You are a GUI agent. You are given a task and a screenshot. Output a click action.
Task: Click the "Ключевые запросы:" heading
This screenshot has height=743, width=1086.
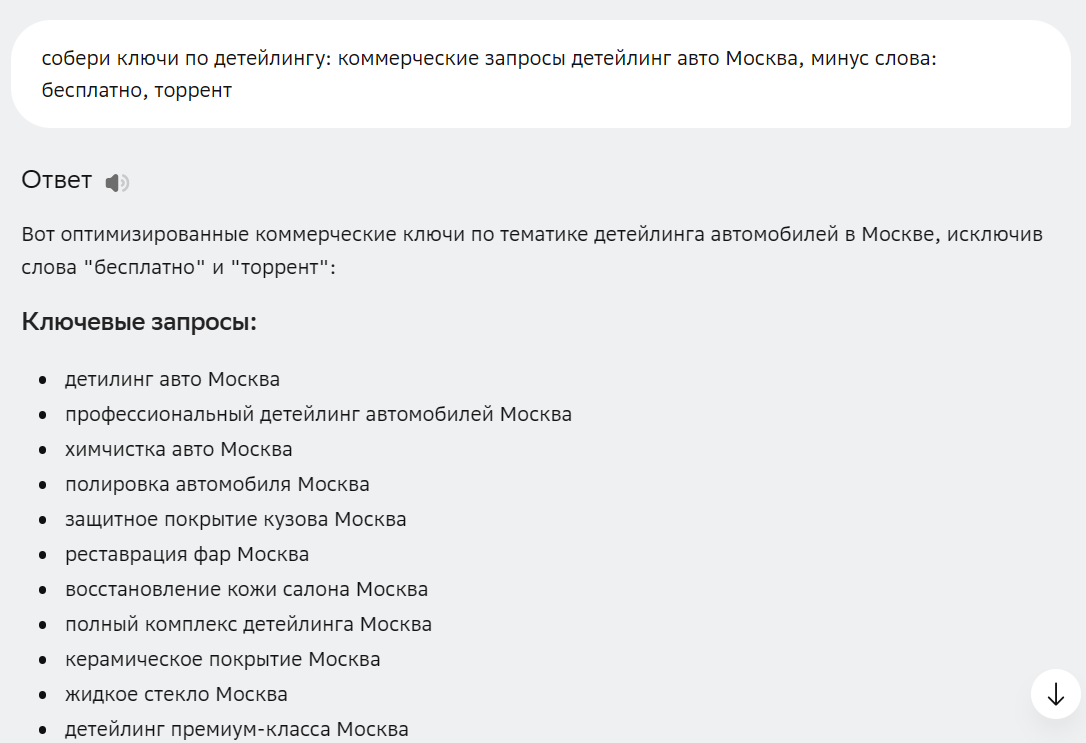tap(139, 322)
